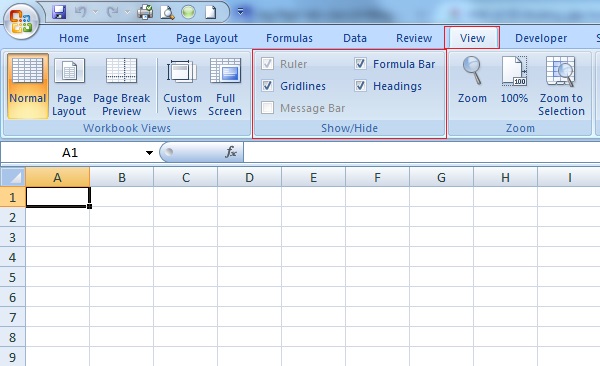Select column H header
The image size is (600, 366).
point(505,177)
